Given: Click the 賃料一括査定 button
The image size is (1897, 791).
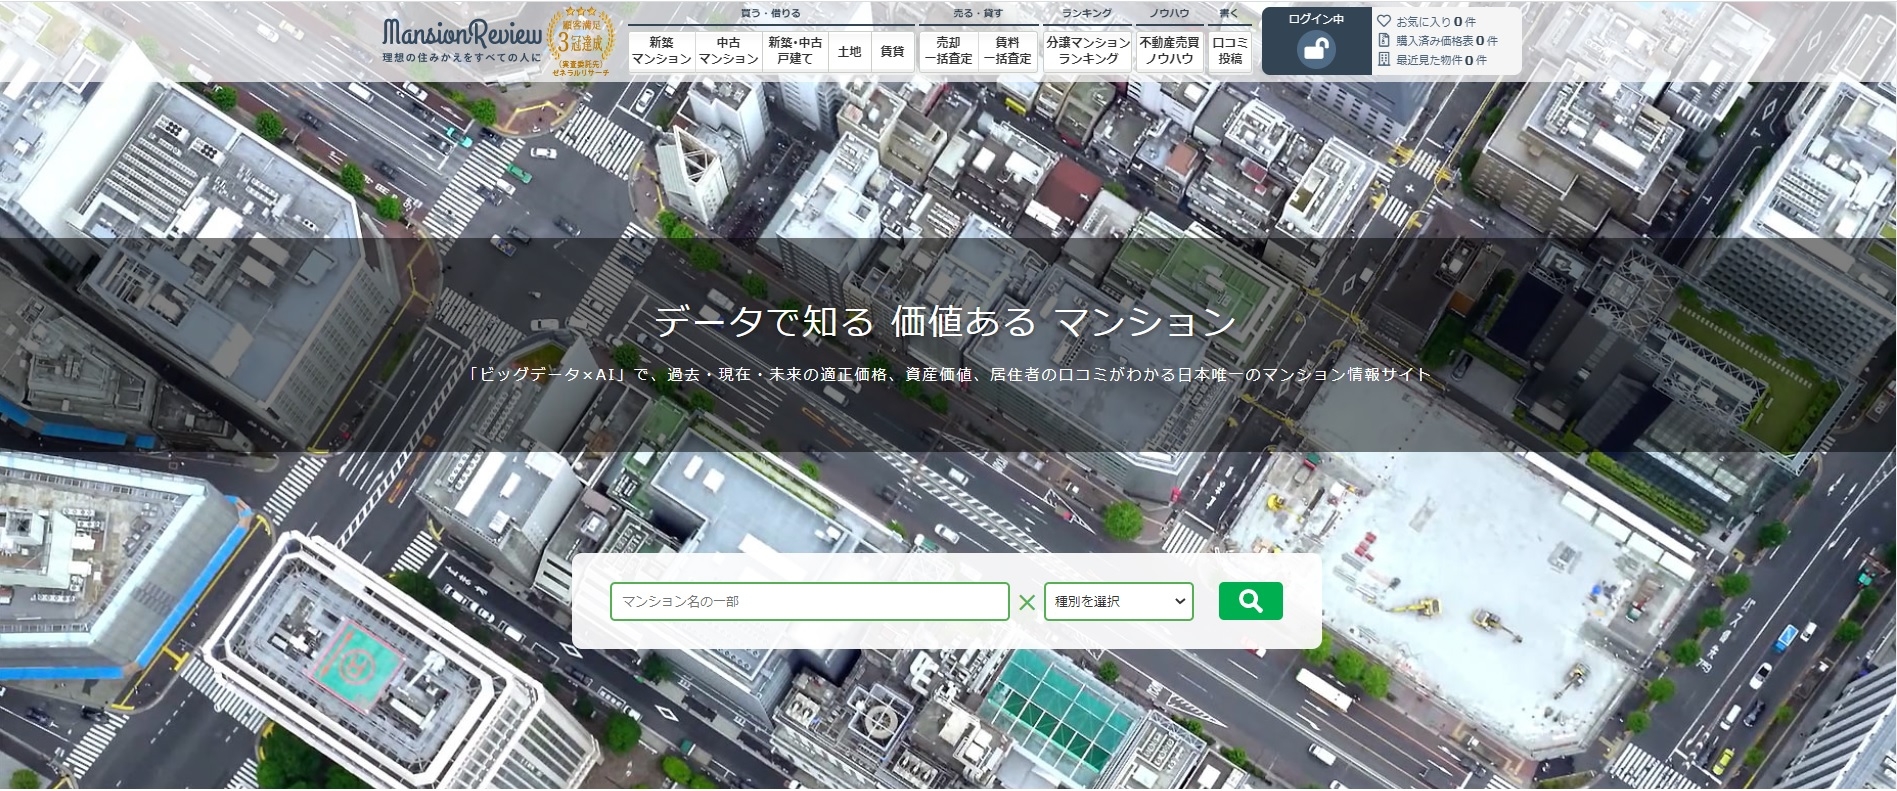Looking at the screenshot, I should [1007, 51].
